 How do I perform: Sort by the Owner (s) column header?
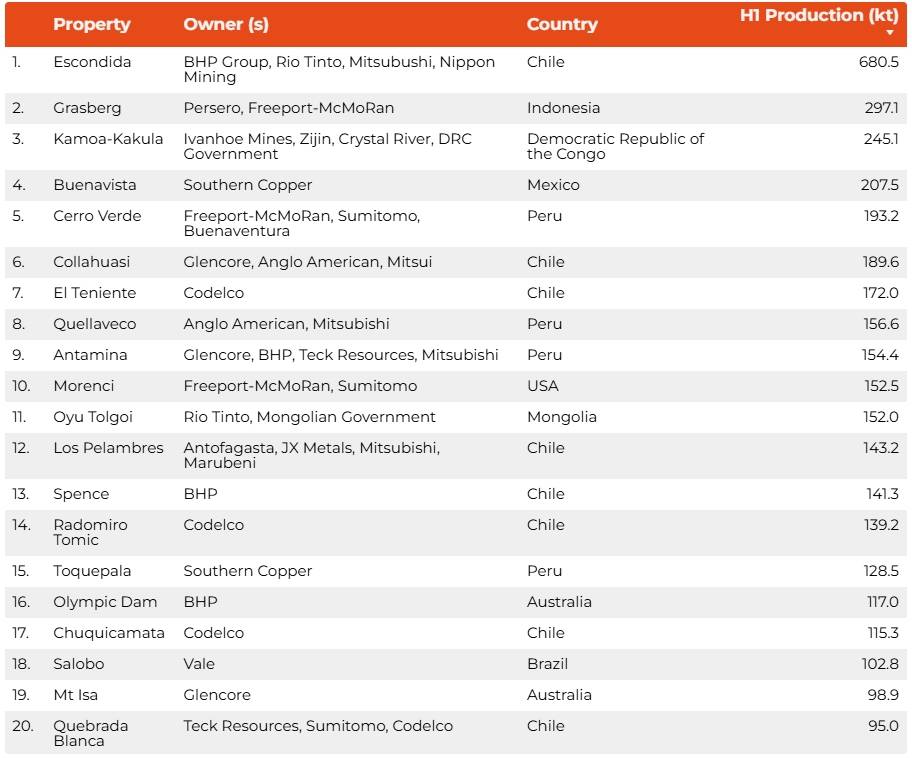226,24
